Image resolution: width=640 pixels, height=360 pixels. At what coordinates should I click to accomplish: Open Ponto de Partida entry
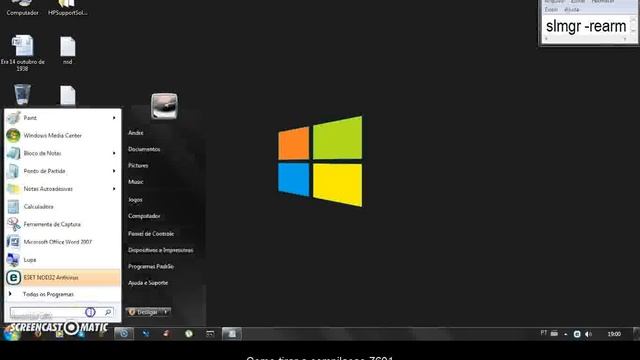(62, 171)
